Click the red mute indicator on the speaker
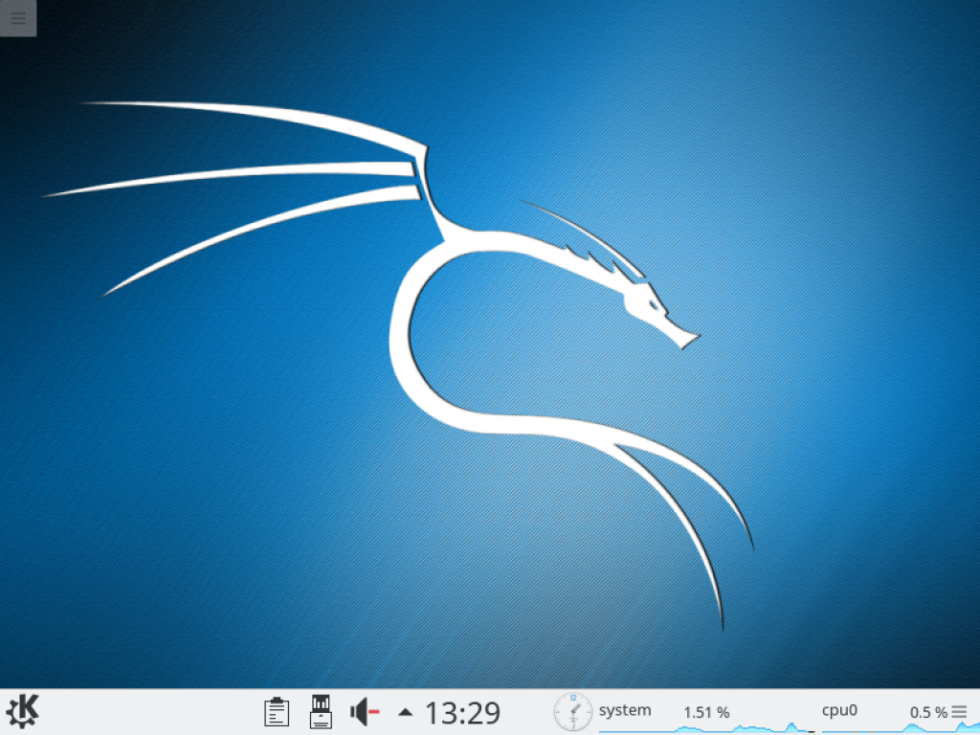 point(374,711)
